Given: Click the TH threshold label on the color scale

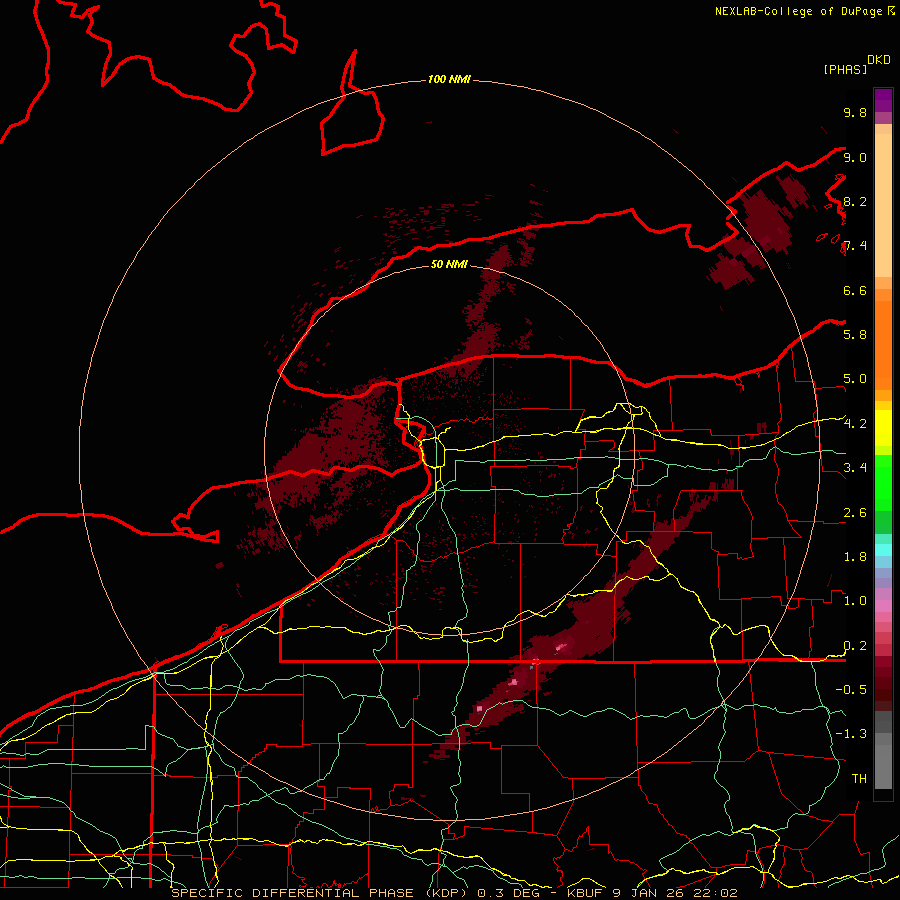Looking at the screenshot, I should click(859, 778).
